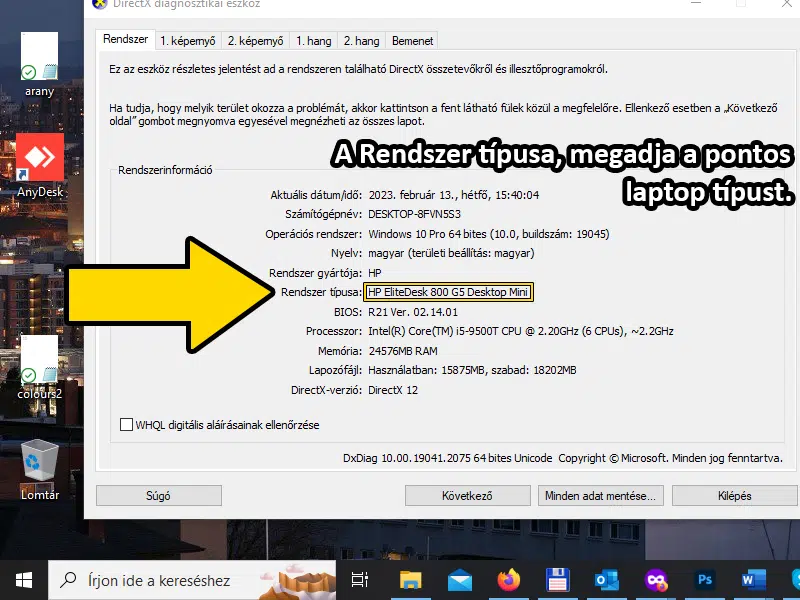800x600 pixels.
Task: Click the "Rendszerinformáció" group heading
Action: pyautogui.click(x=165, y=170)
